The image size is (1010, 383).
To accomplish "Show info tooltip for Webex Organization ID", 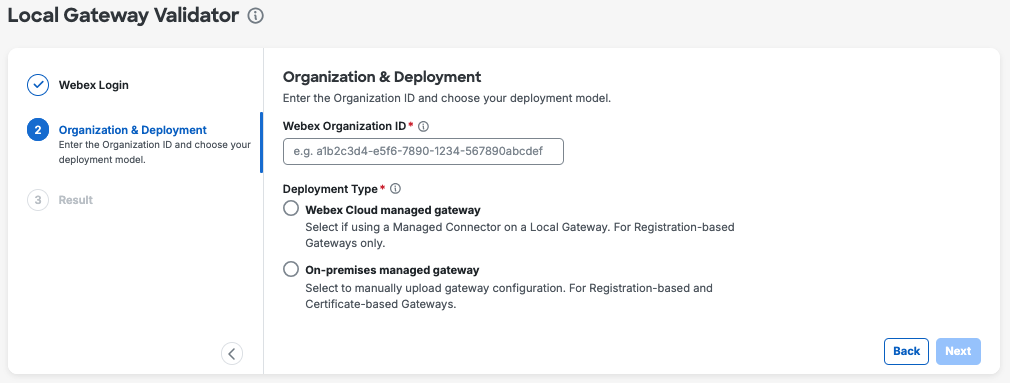I will tap(424, 126).
